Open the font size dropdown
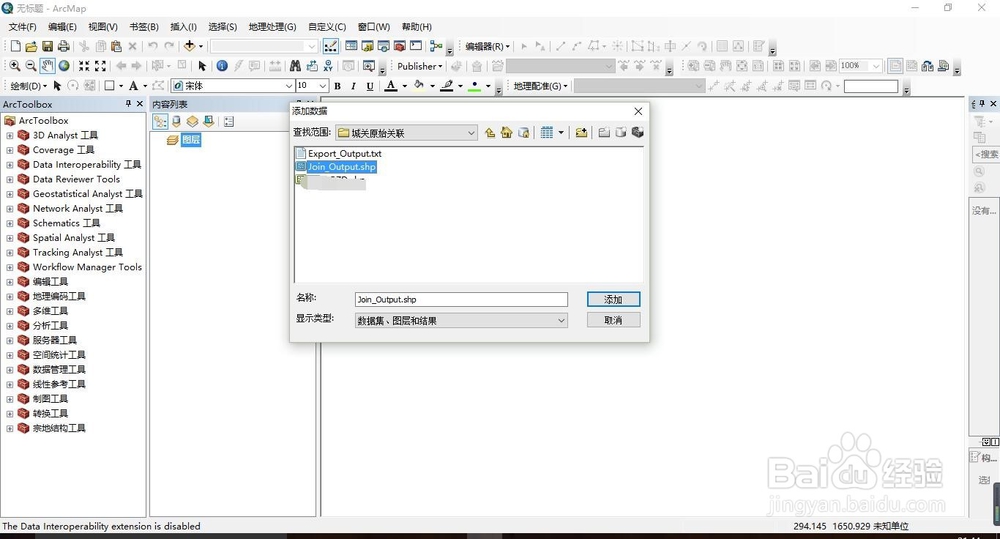Screen dimensions: 1000x539 [x=323, y=85]
